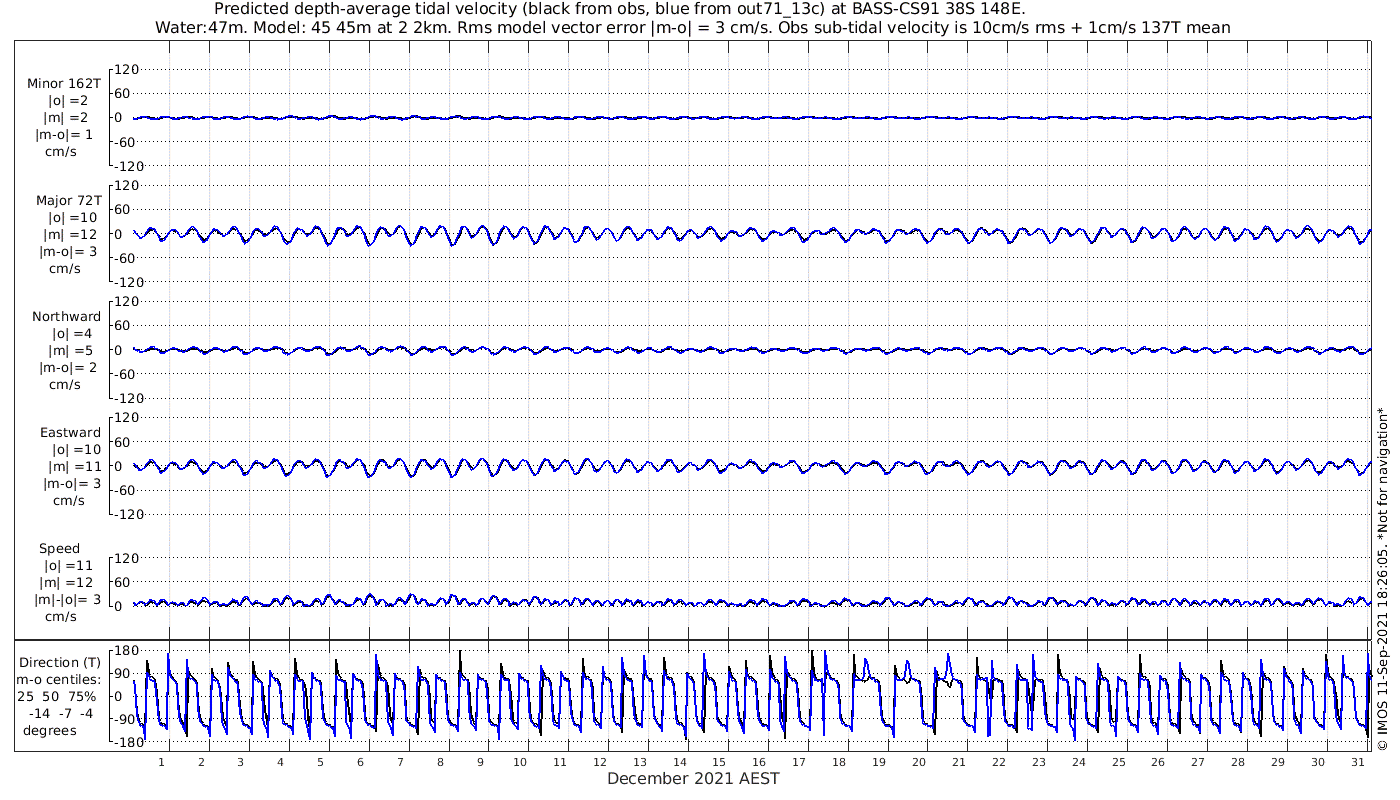This screenshot has width=1400, height=800.
Task: Click day 21 on the date axis
Action: point(959,762)
